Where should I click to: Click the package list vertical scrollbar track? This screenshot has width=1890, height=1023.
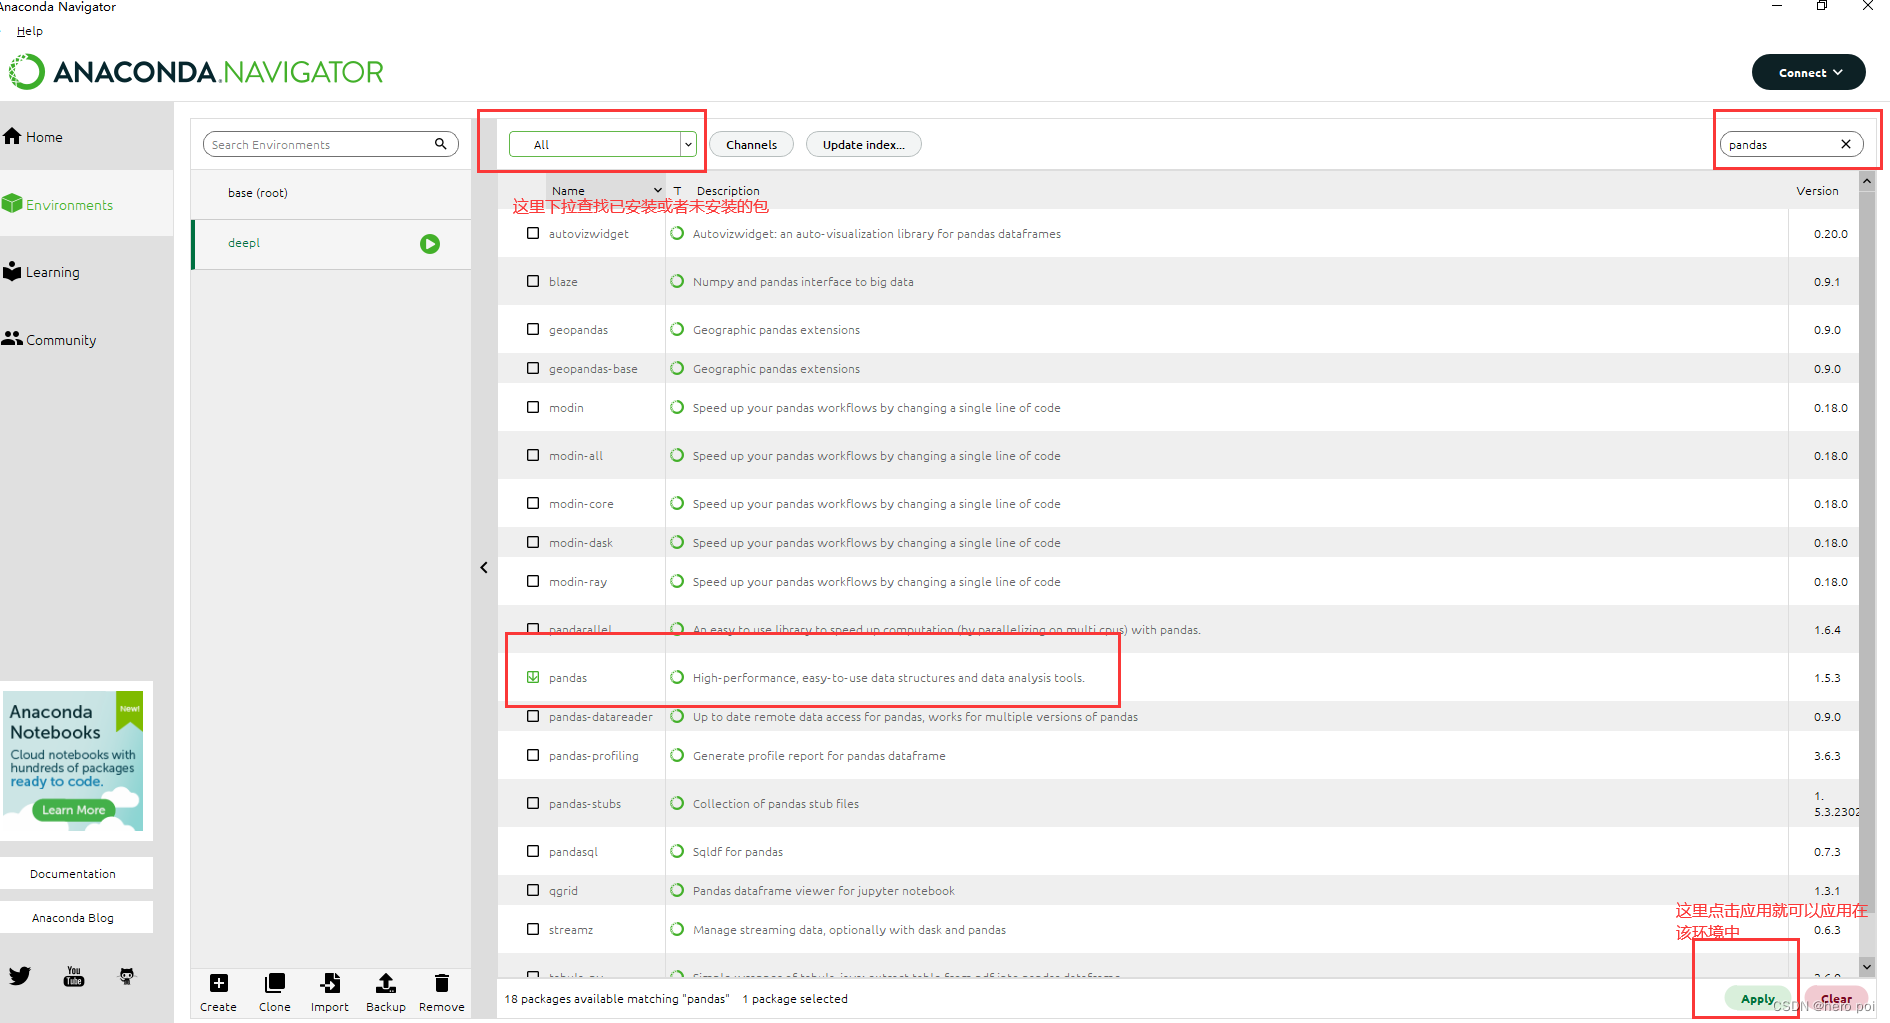click(1866, 573)
